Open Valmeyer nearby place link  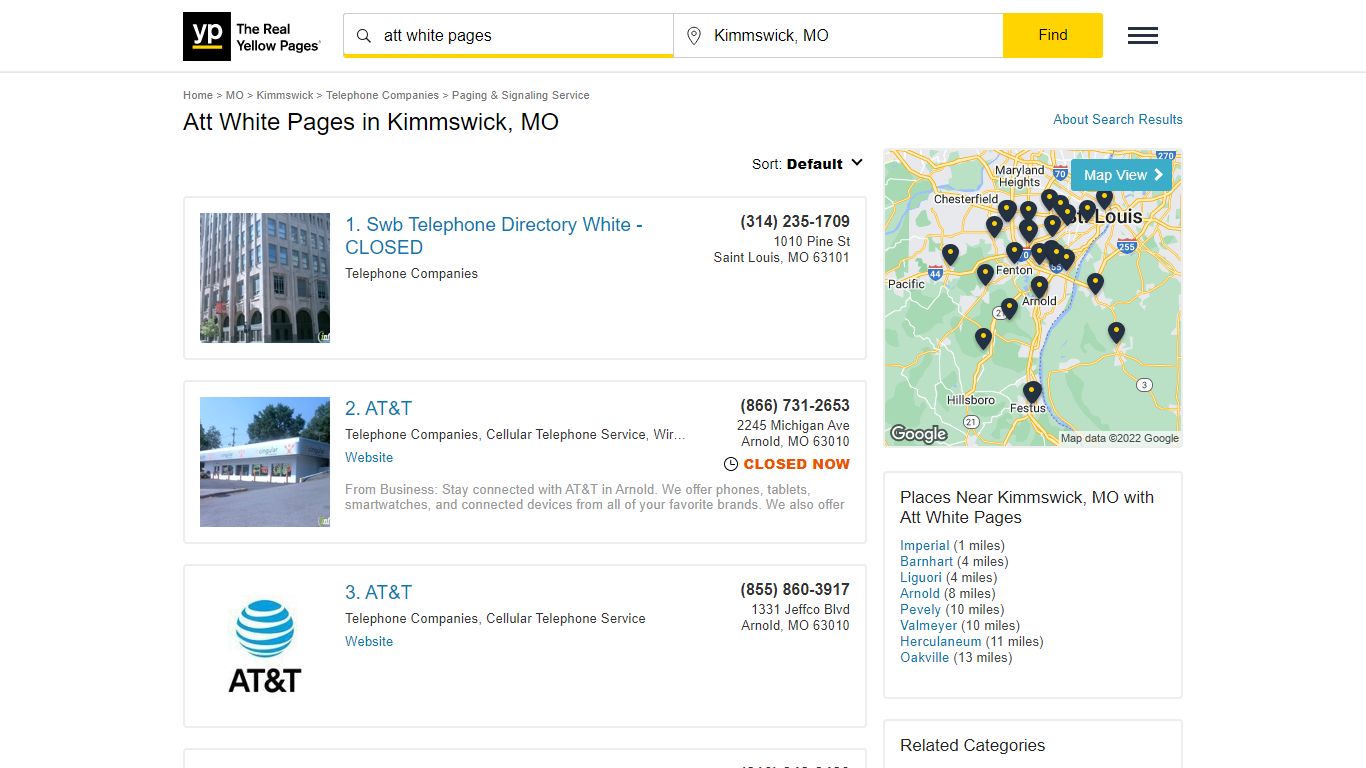coord(929,625)
